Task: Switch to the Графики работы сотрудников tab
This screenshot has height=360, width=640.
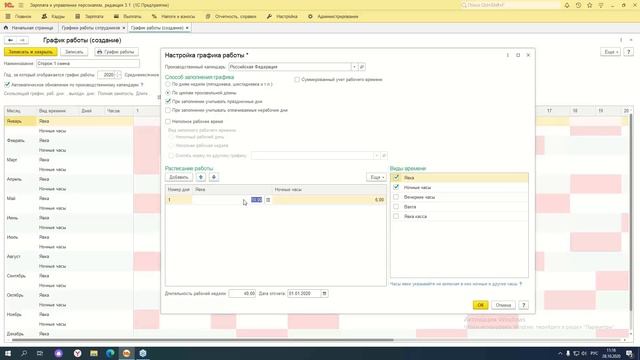Action: [91, 28]
